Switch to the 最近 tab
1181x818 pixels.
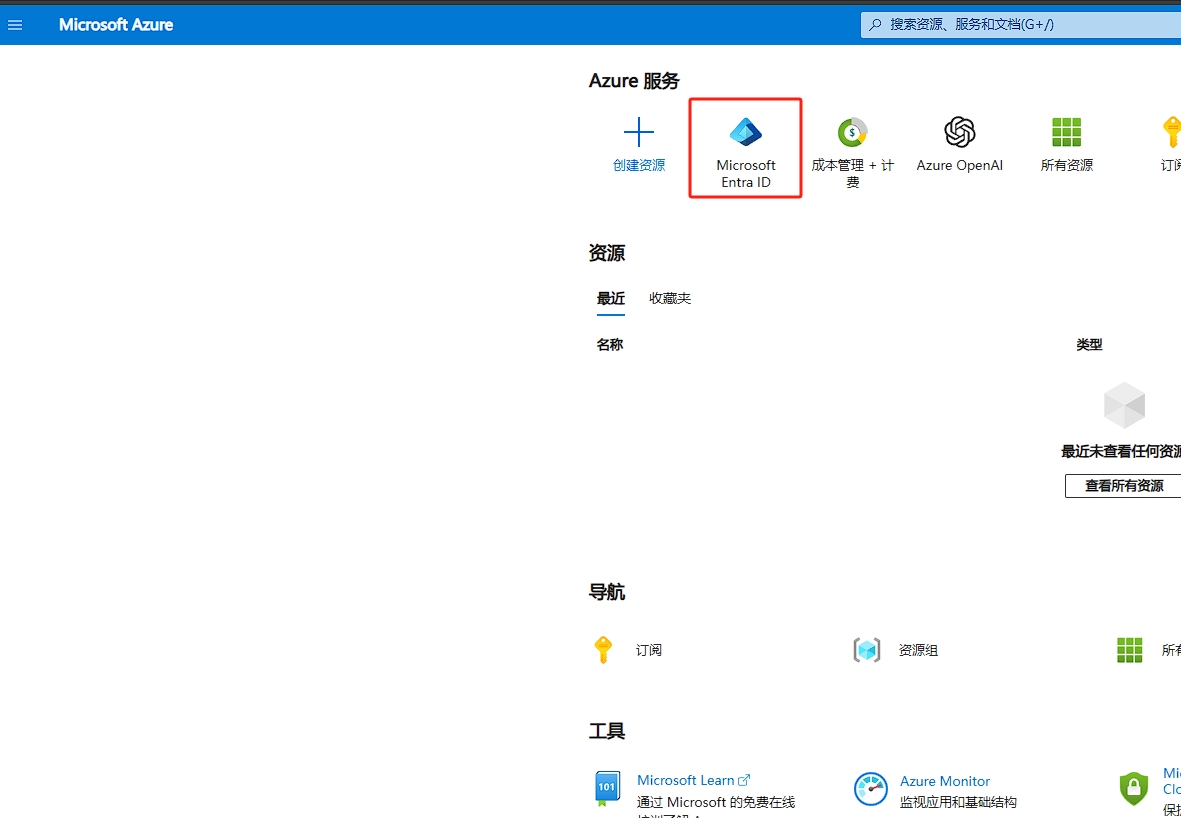click(611, 298)
